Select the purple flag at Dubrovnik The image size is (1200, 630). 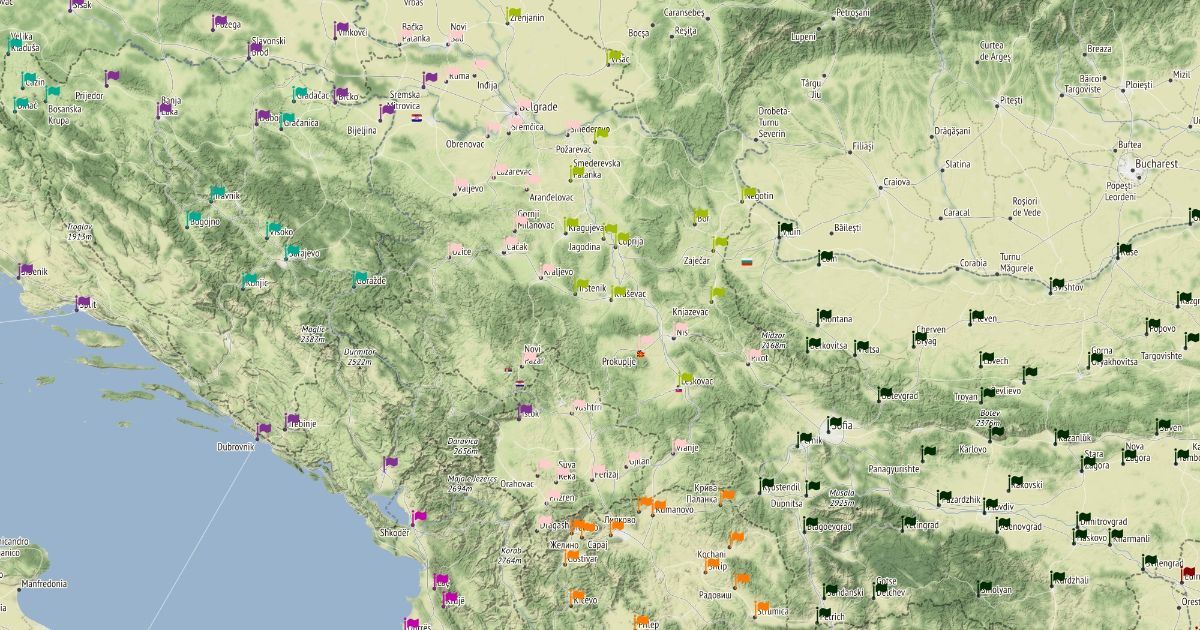point(264,431)
